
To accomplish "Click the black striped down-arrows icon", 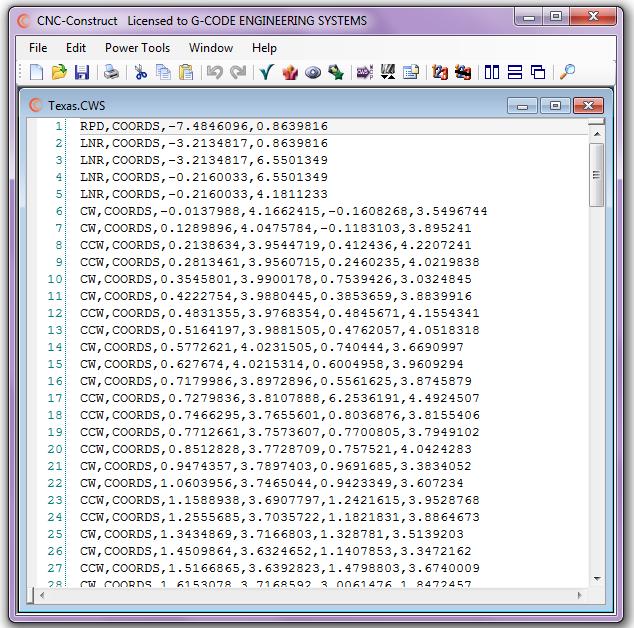I will [388, 72].
